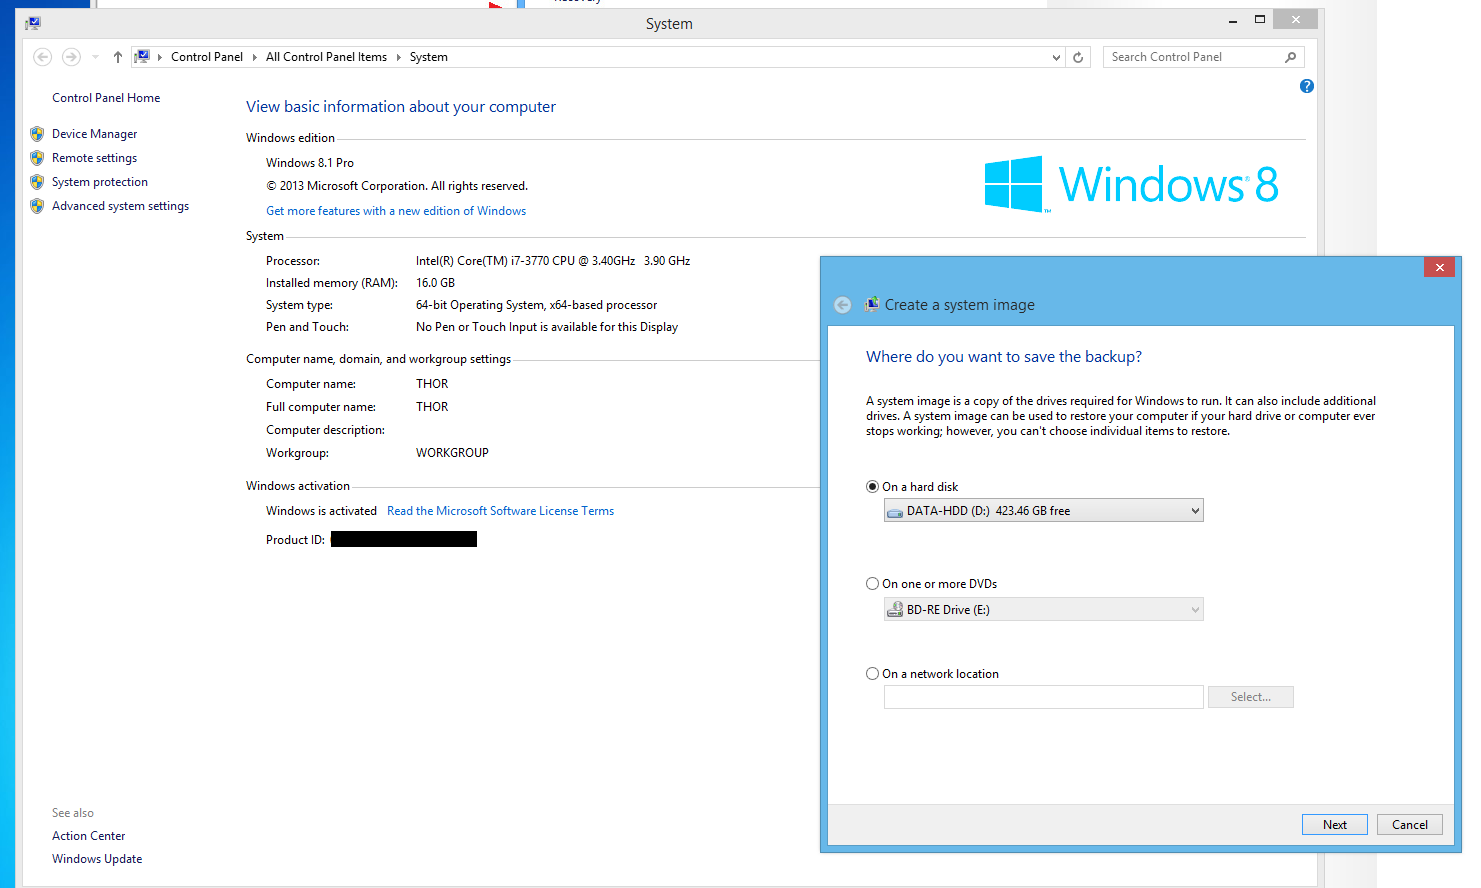Close the Create a system image dialog

pos(1439,267)
